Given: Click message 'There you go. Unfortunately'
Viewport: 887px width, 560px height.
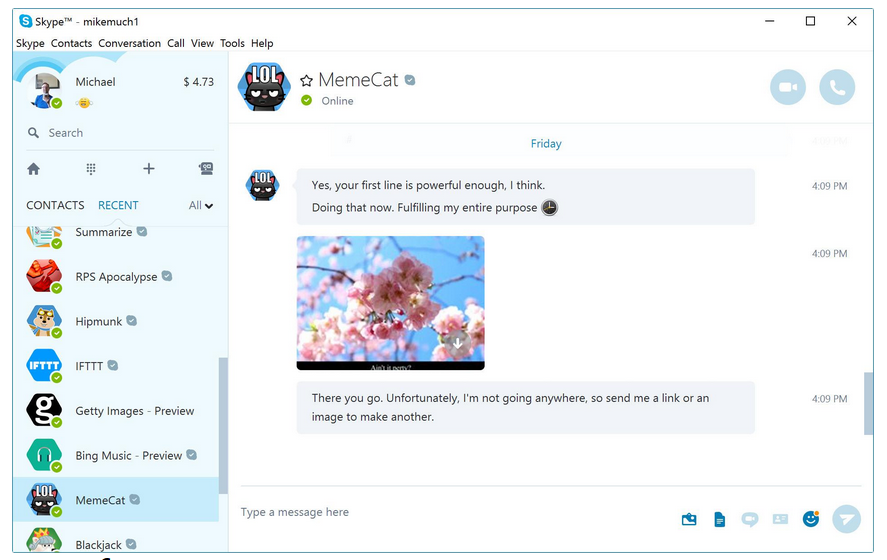Looking at the screenshot, I should [x=526, y=407].
